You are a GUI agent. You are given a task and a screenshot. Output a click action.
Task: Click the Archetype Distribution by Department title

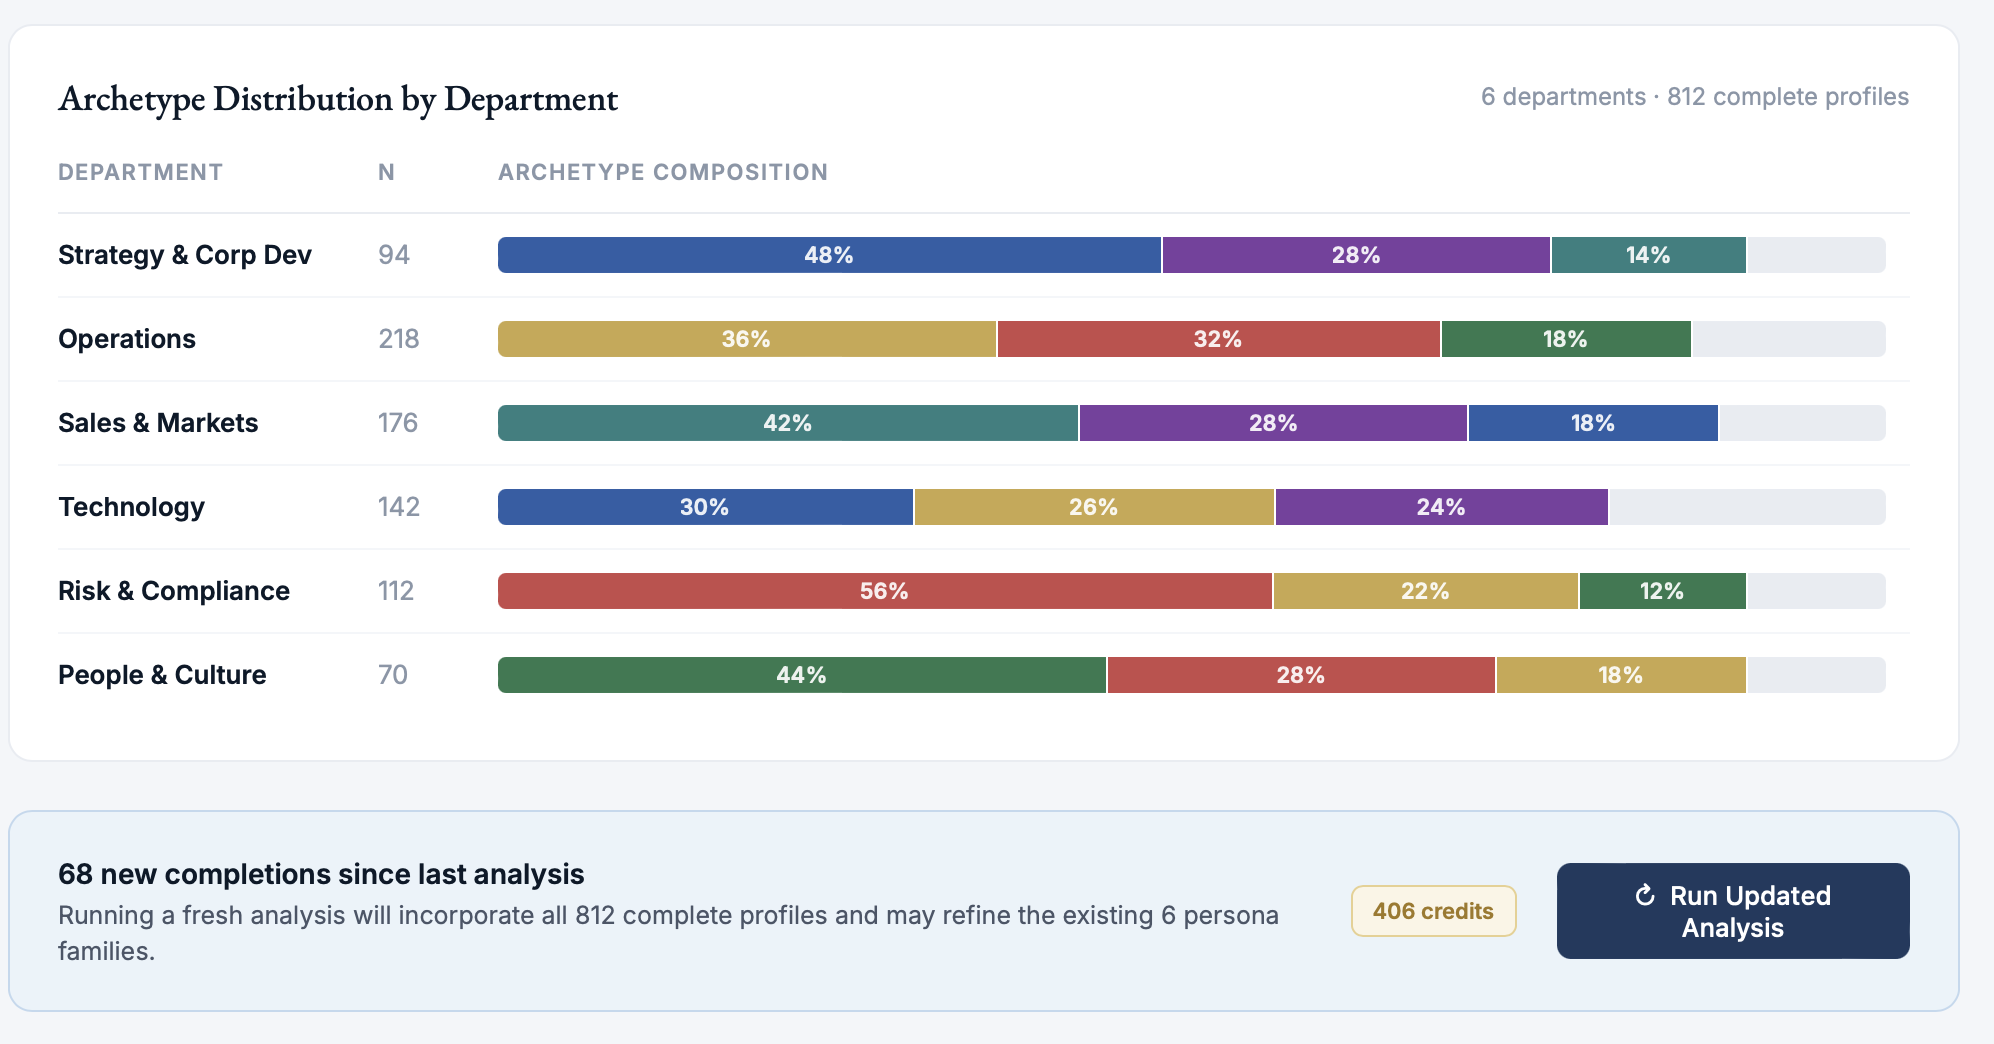[338, 99]
